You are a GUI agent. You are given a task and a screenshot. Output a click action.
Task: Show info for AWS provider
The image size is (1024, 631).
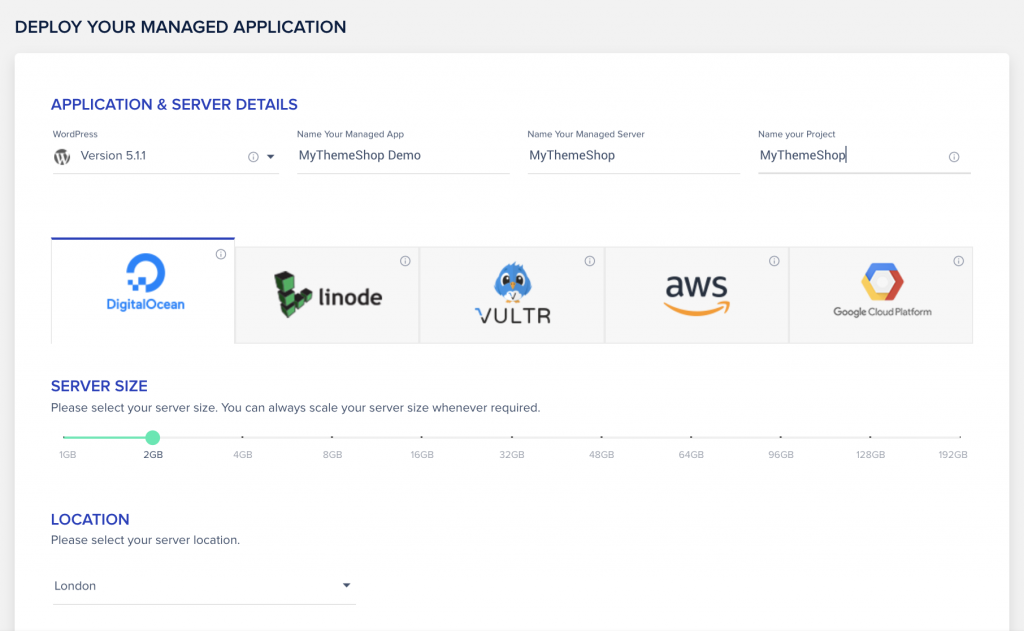coord(774,261)
